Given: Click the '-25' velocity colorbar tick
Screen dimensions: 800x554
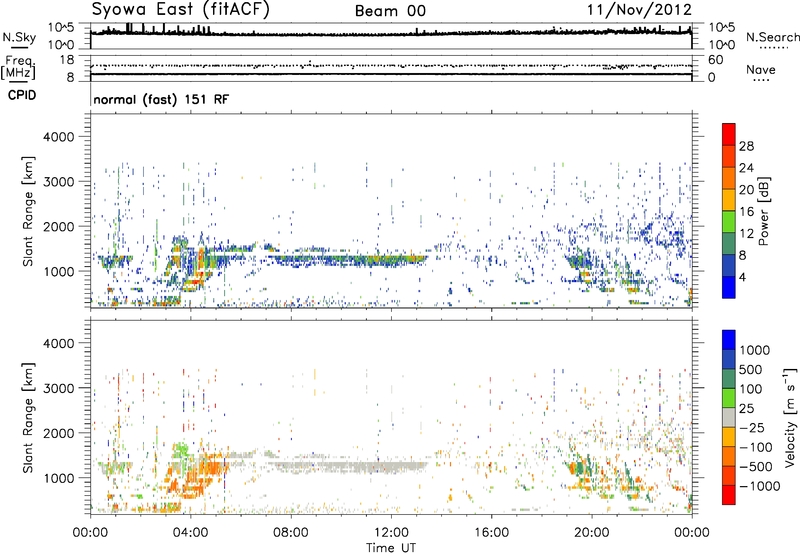Looking at the screenshot, I should (751, 427).
